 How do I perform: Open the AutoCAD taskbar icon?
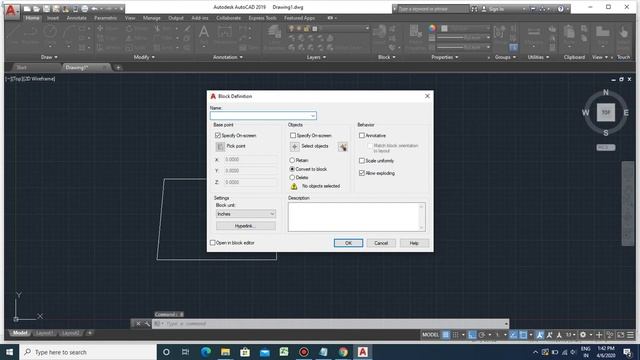[x=362, y=352]
